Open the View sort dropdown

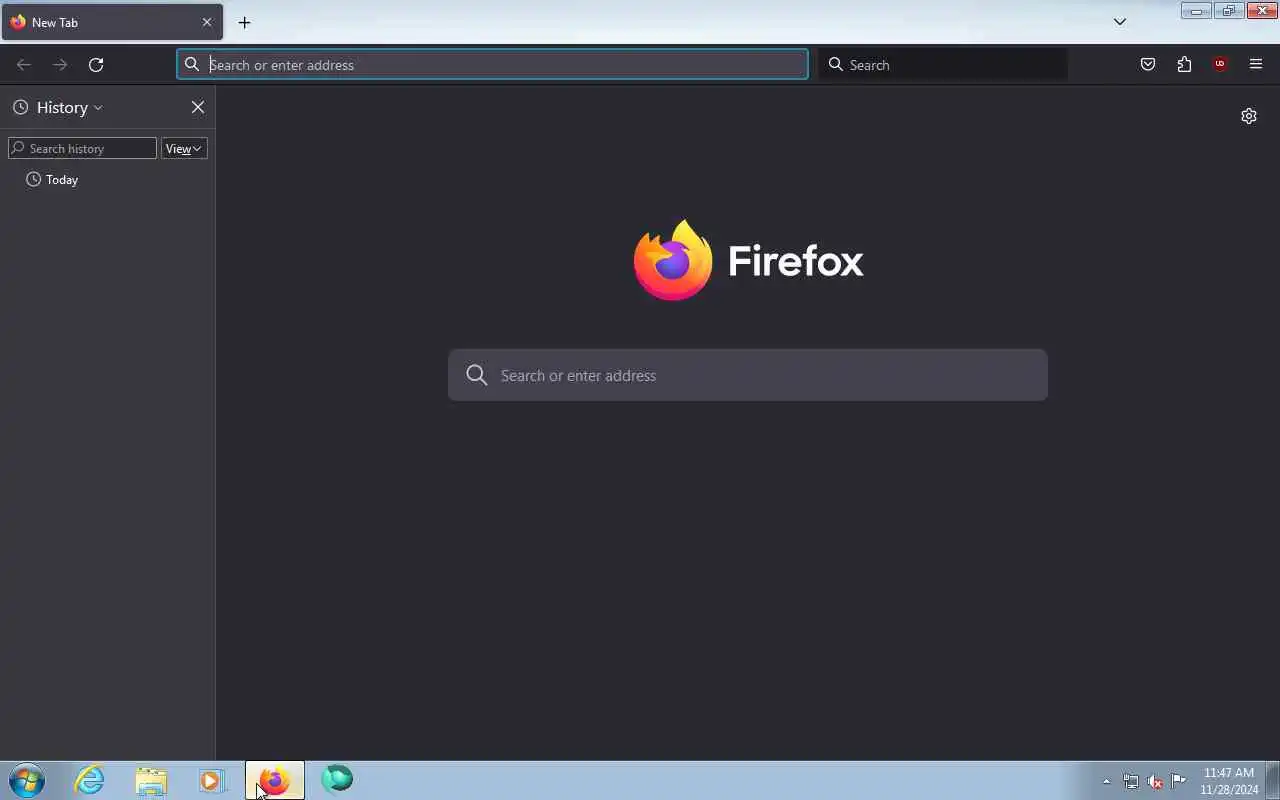(x=184, y=149)
